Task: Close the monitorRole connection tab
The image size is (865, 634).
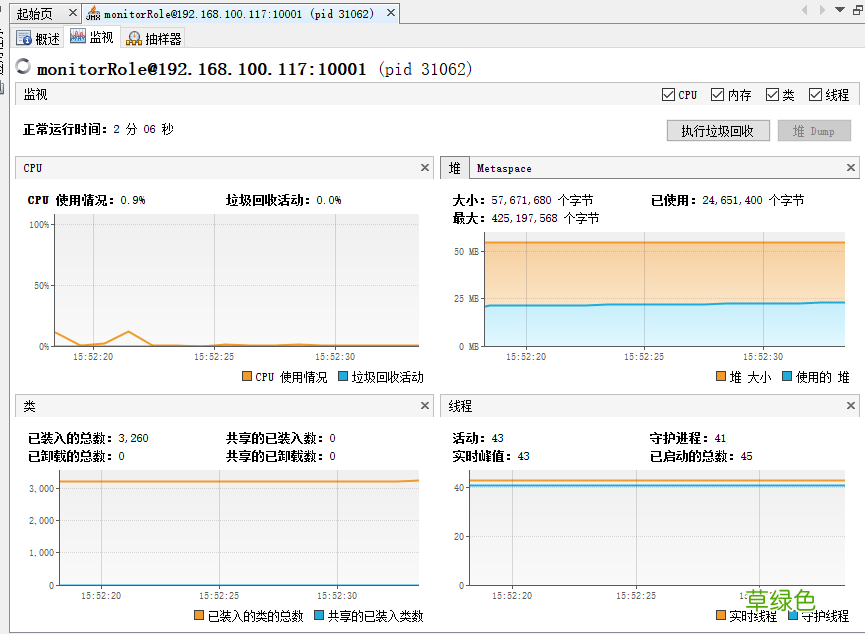Action: [x=391, y=14]
